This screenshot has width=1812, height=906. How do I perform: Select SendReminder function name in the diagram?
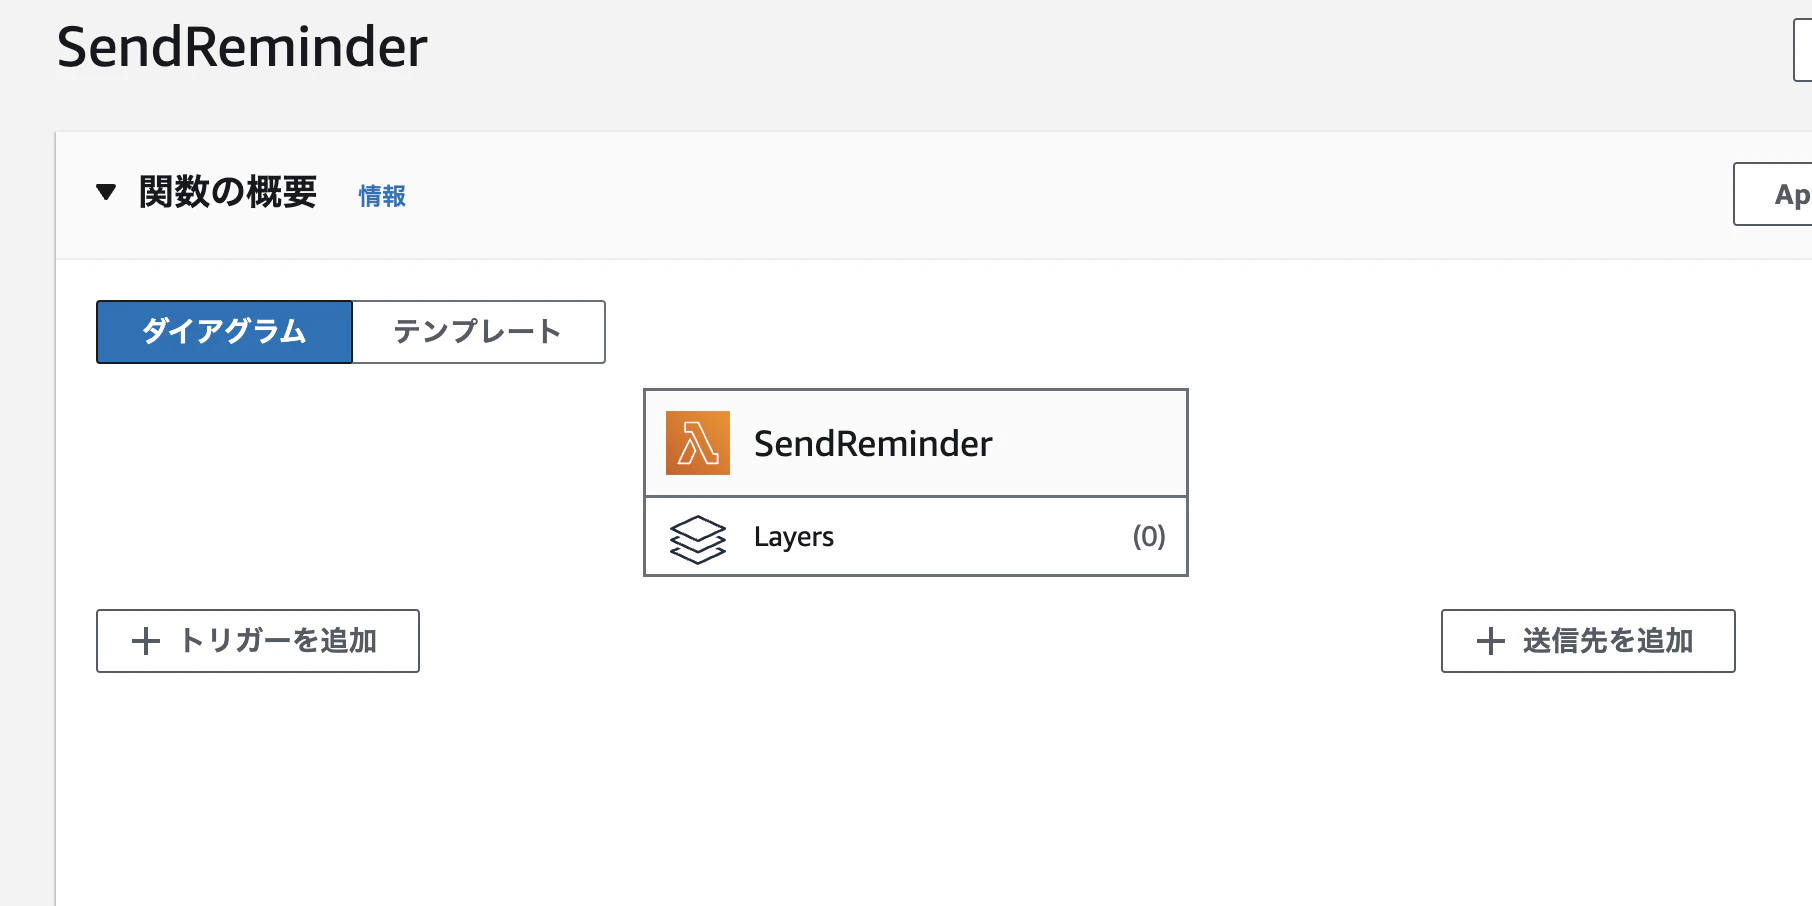(873, 444)
